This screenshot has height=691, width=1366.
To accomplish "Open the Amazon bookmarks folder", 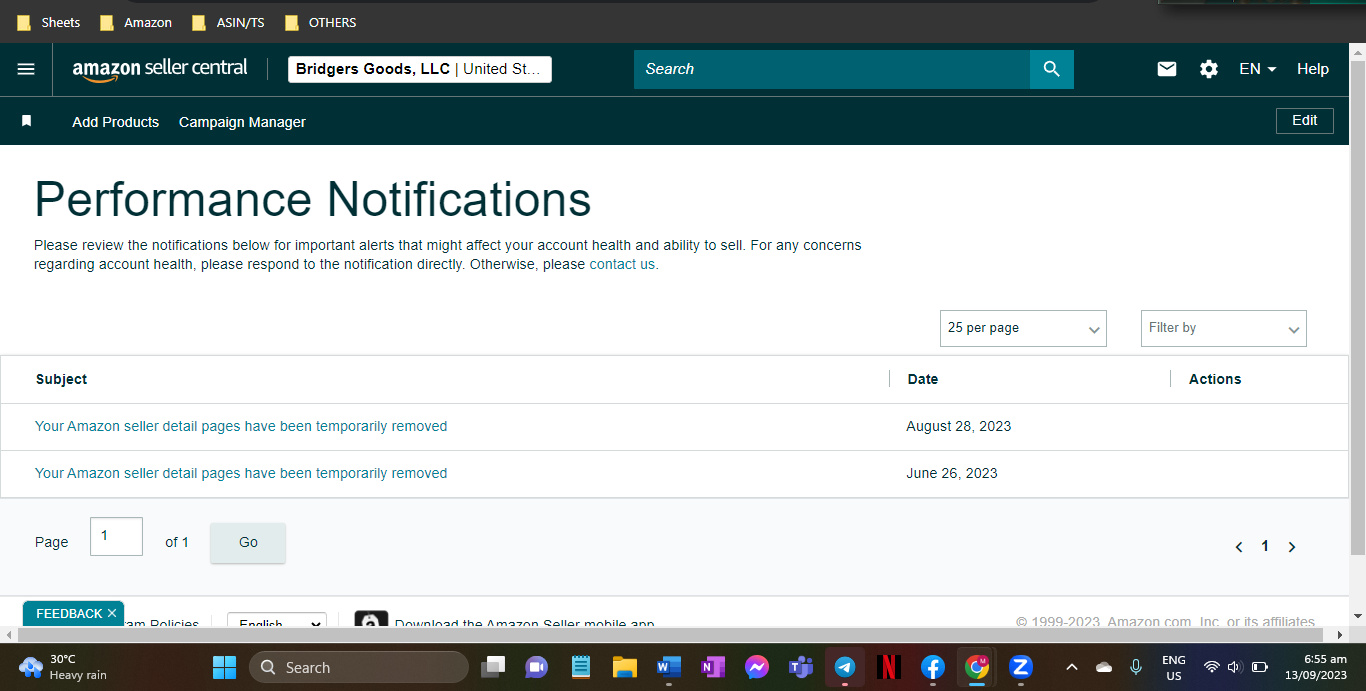I will pos(136,22).
